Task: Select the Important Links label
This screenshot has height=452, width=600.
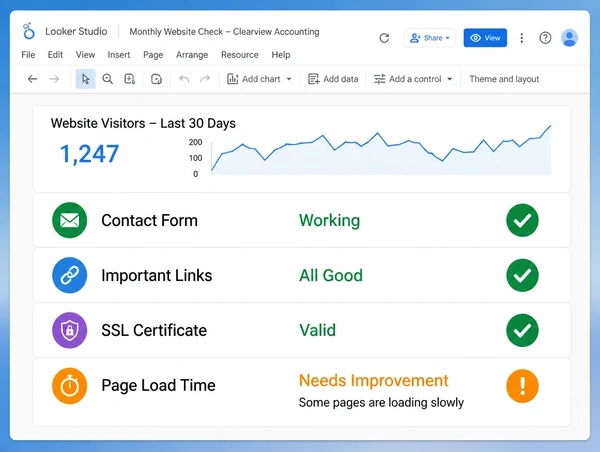Action: [157, 276]
